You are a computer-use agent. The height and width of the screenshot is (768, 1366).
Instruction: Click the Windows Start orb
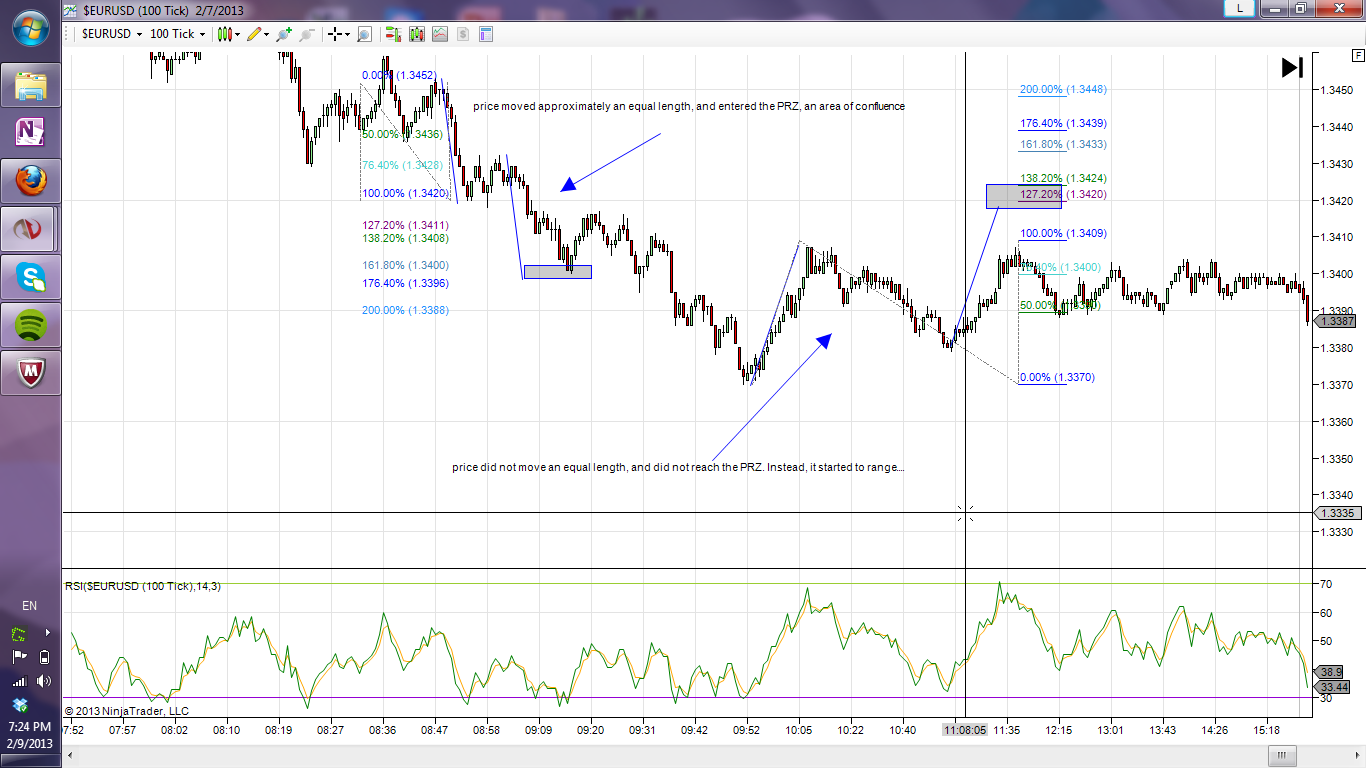click(29, 28)
